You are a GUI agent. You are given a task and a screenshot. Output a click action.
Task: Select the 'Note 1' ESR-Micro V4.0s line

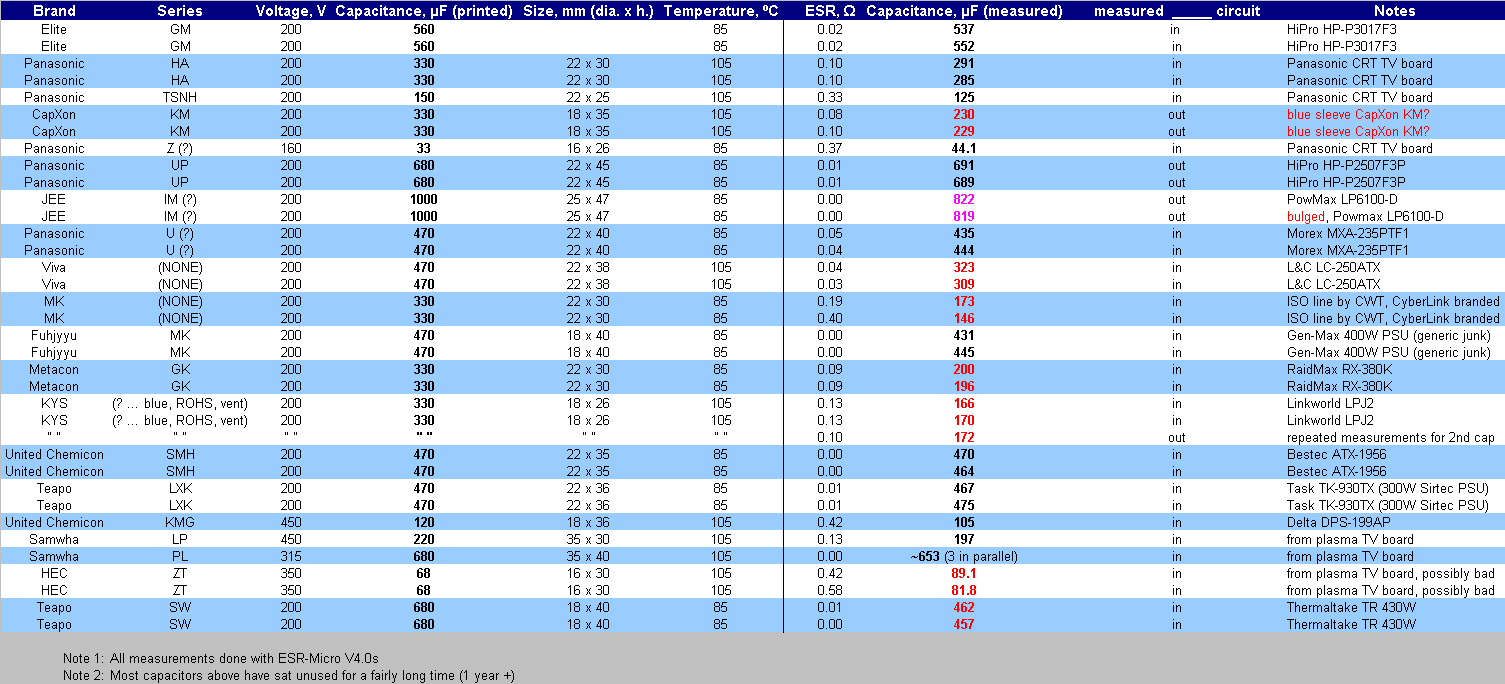(x=221, y=658)
